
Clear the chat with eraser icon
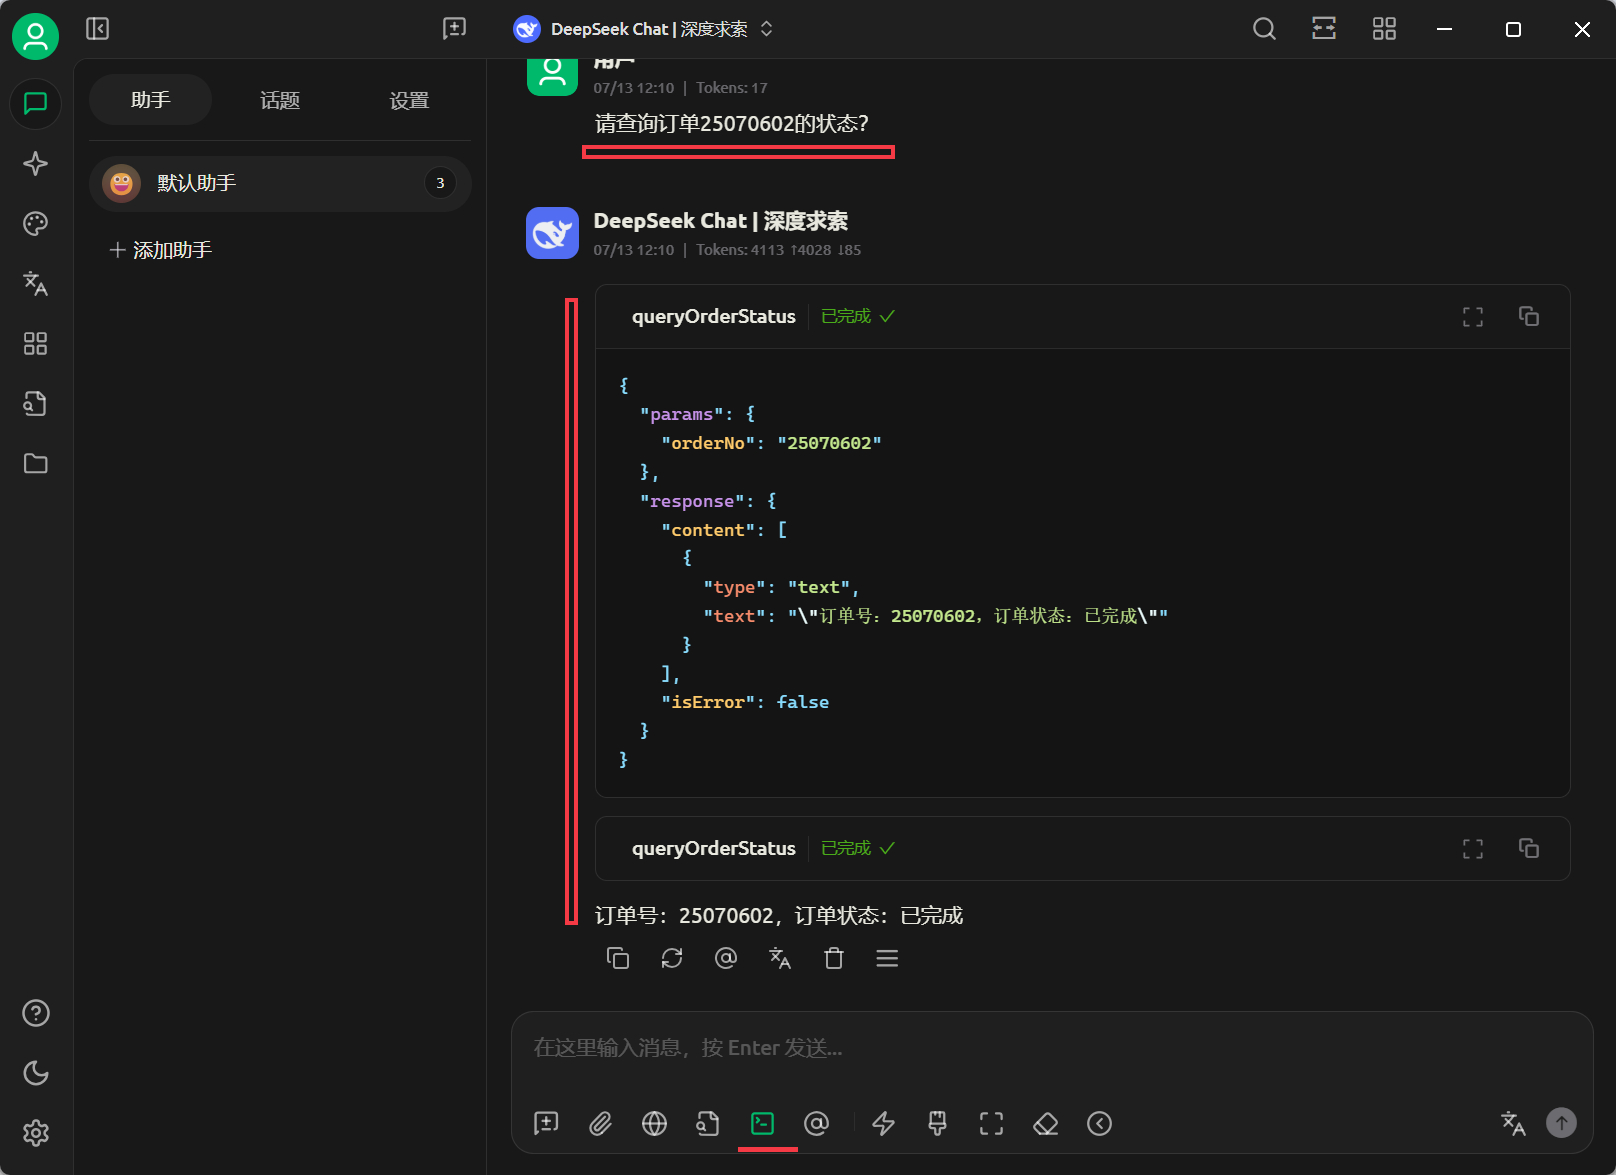[x=1045, y=1123]
